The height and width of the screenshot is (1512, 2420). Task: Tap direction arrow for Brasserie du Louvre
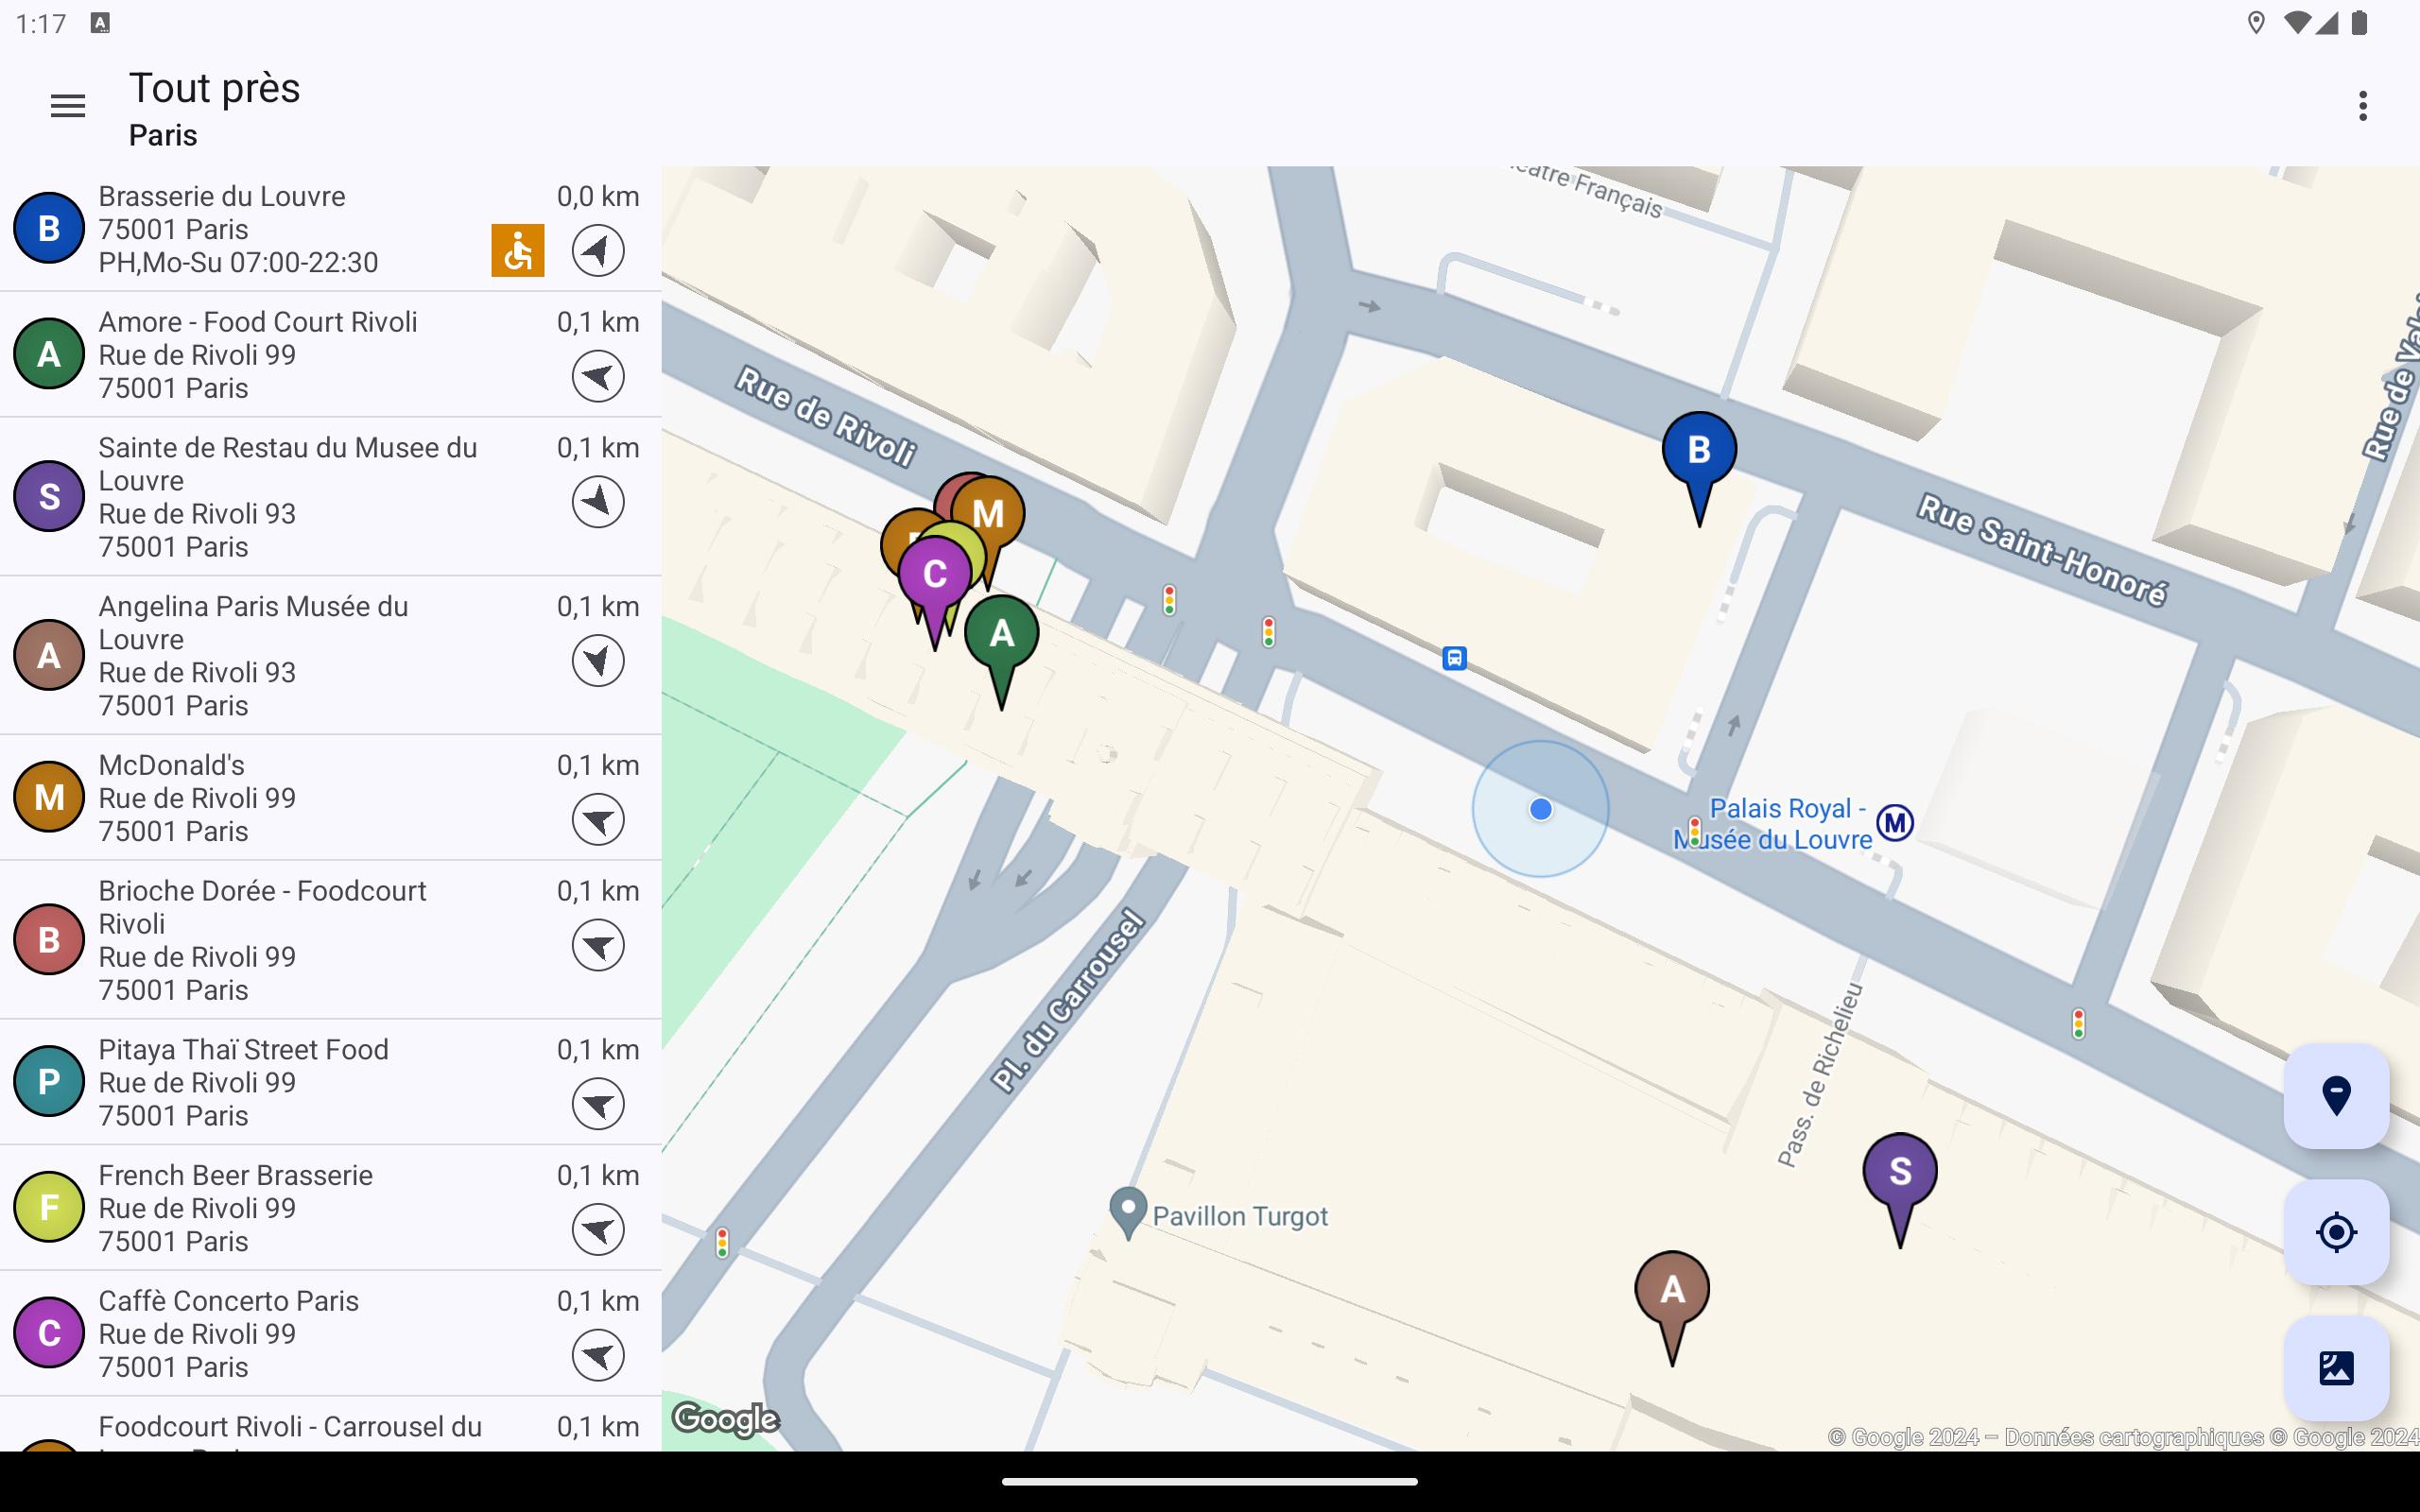(x=598, y=250)
